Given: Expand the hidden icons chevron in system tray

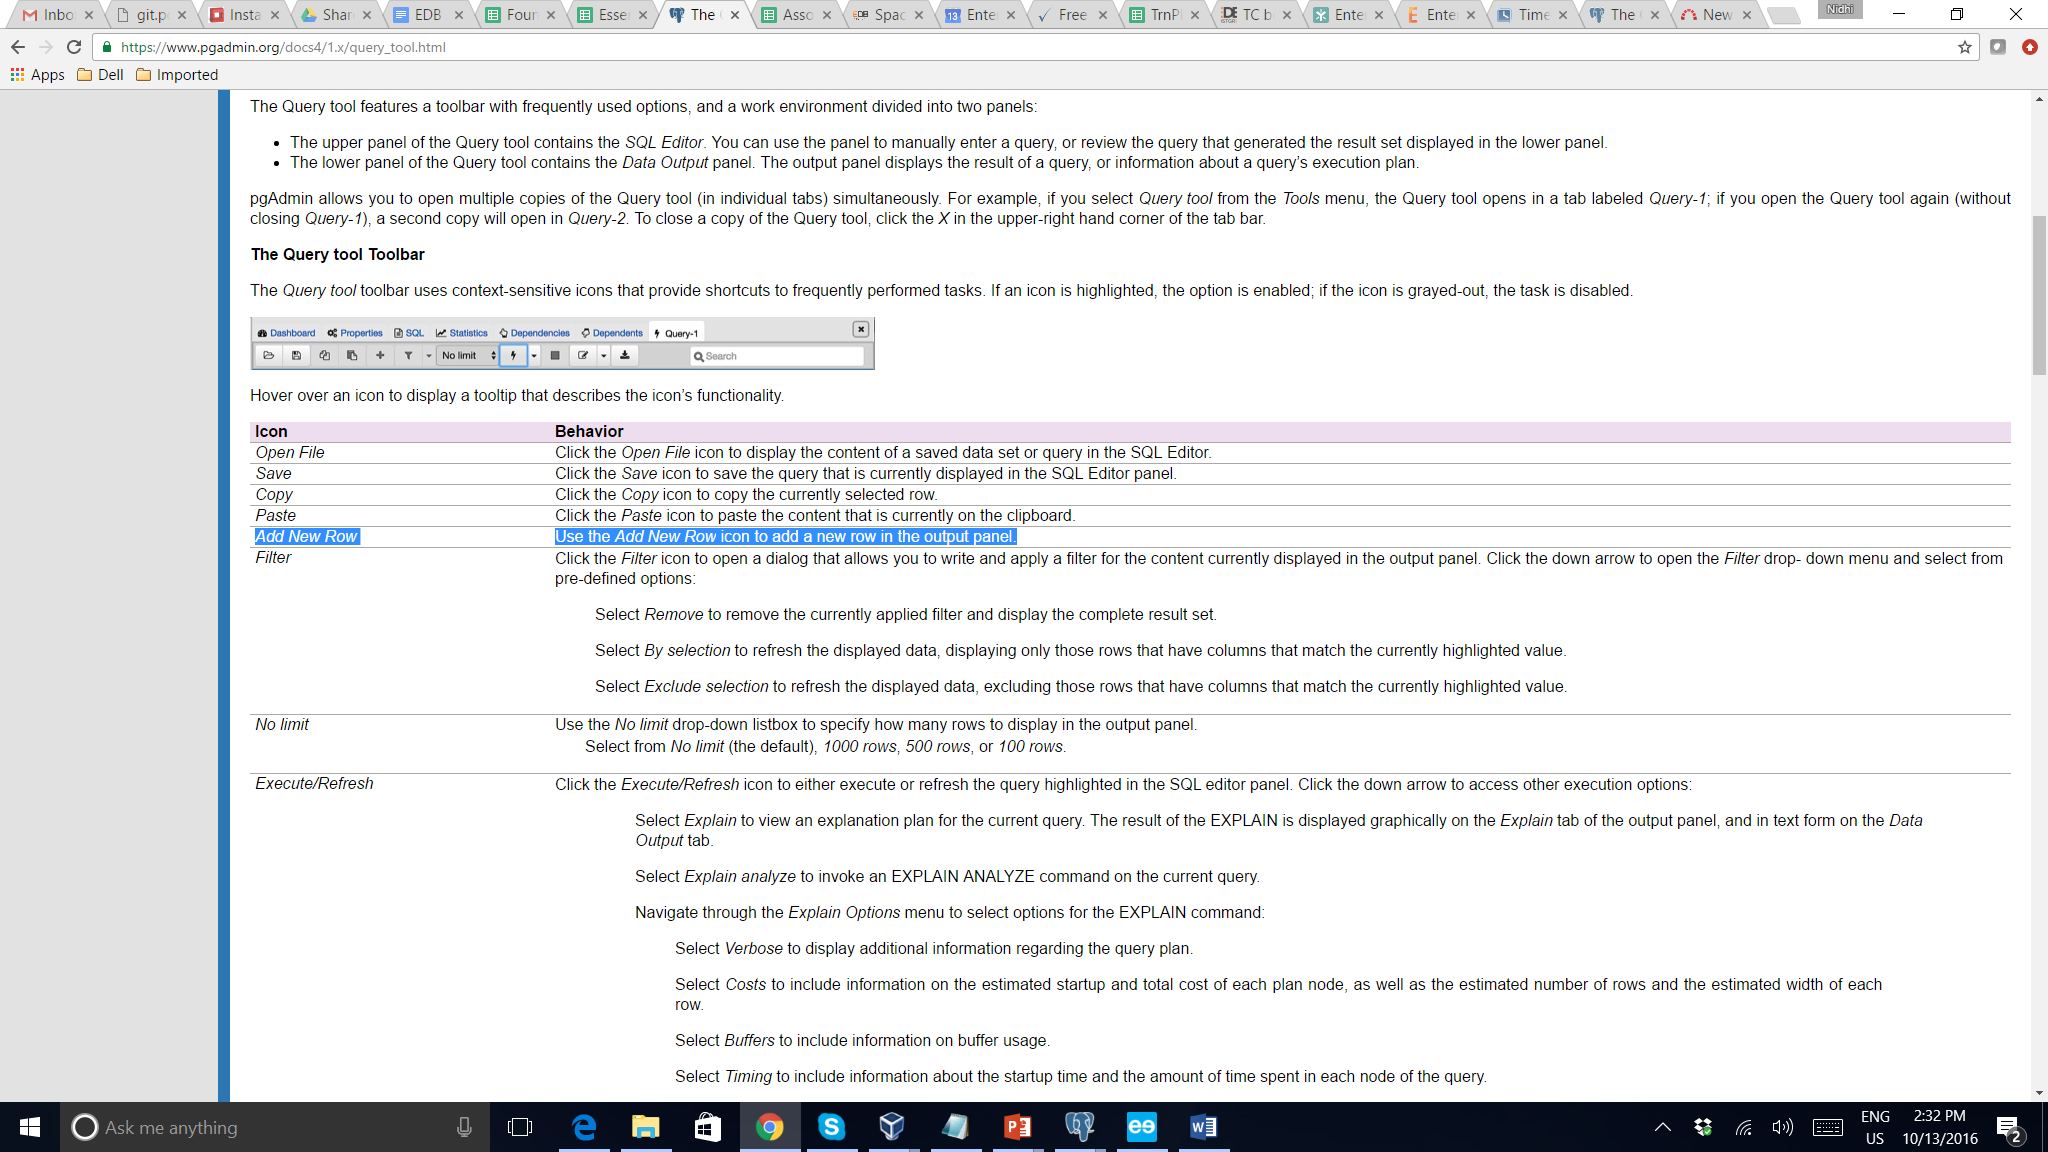Looking at the screenshot, I should [x=1661, y=1127].
